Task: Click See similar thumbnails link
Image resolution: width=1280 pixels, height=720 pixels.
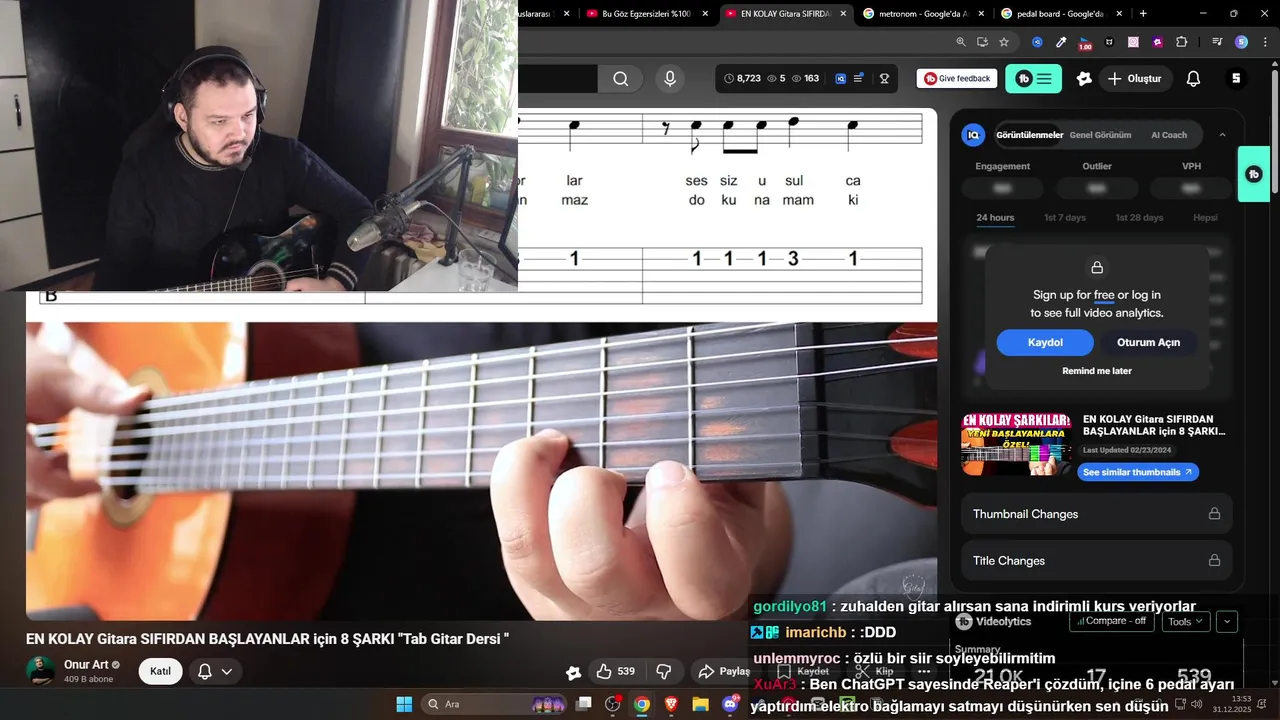Action: [1138, 472]
